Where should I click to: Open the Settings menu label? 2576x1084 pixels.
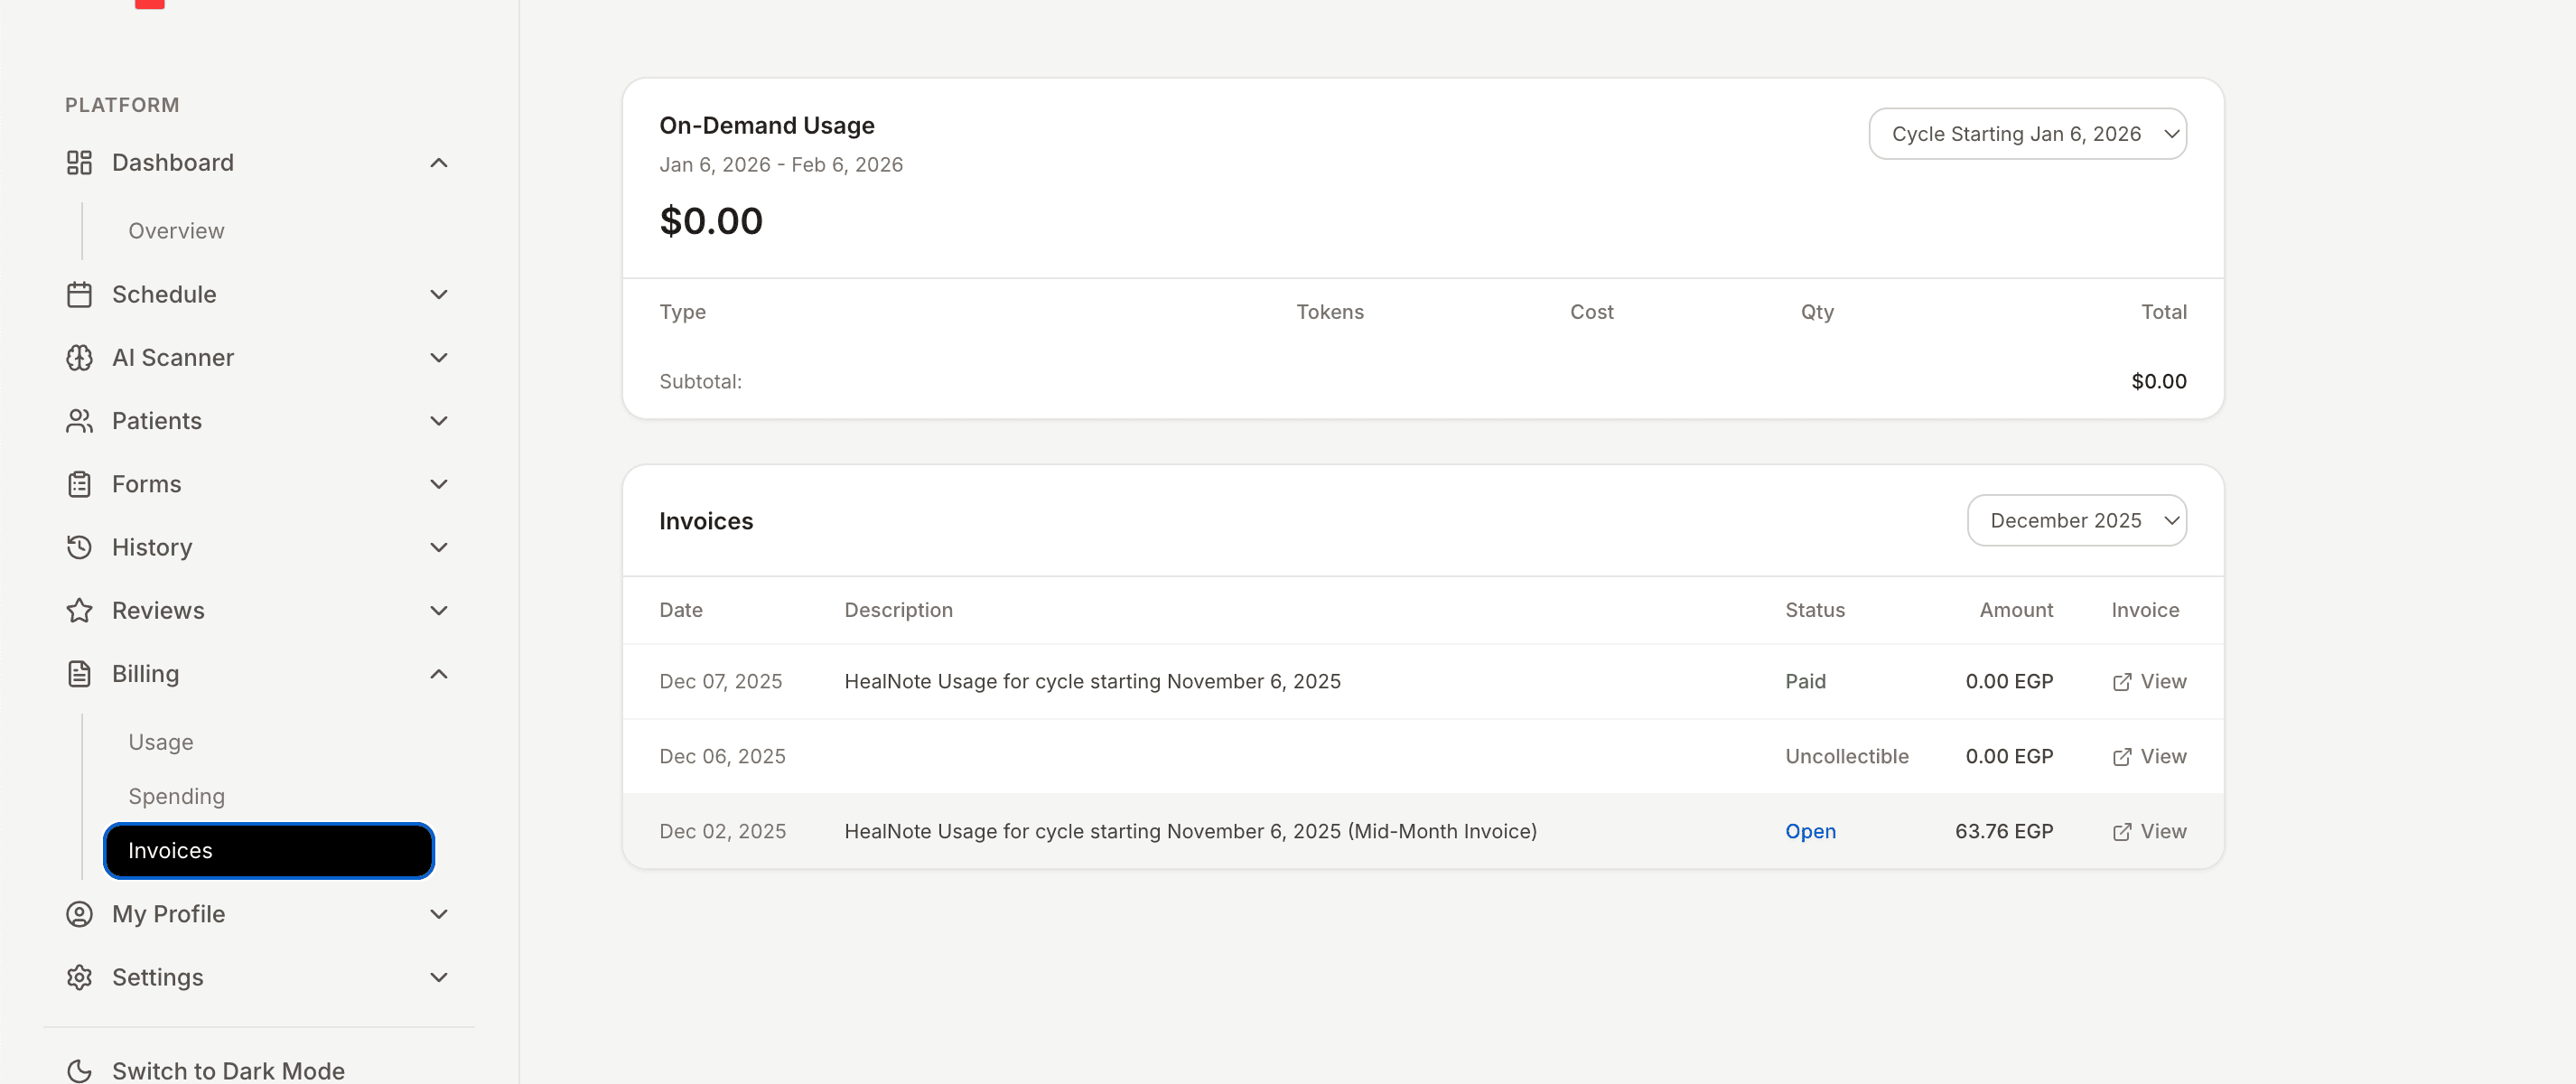158,977
